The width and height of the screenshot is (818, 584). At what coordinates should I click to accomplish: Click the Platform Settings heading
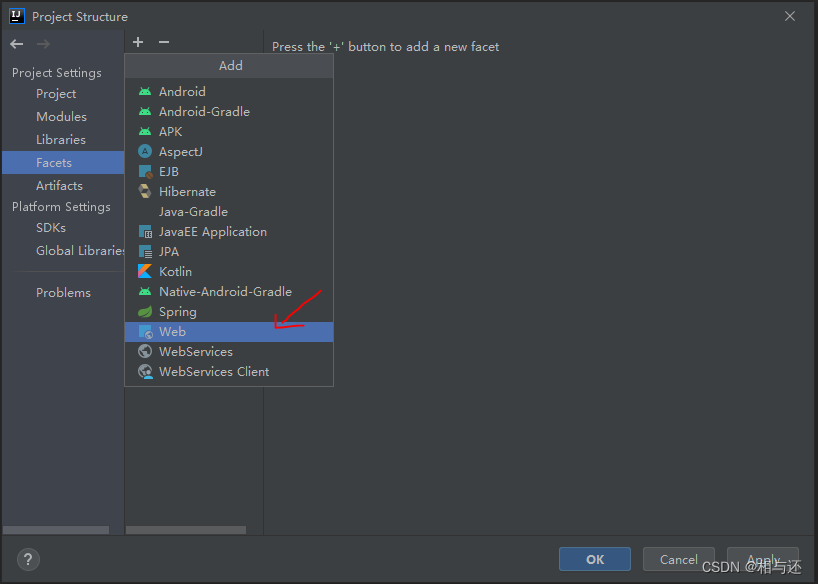(x=61, y=207)
